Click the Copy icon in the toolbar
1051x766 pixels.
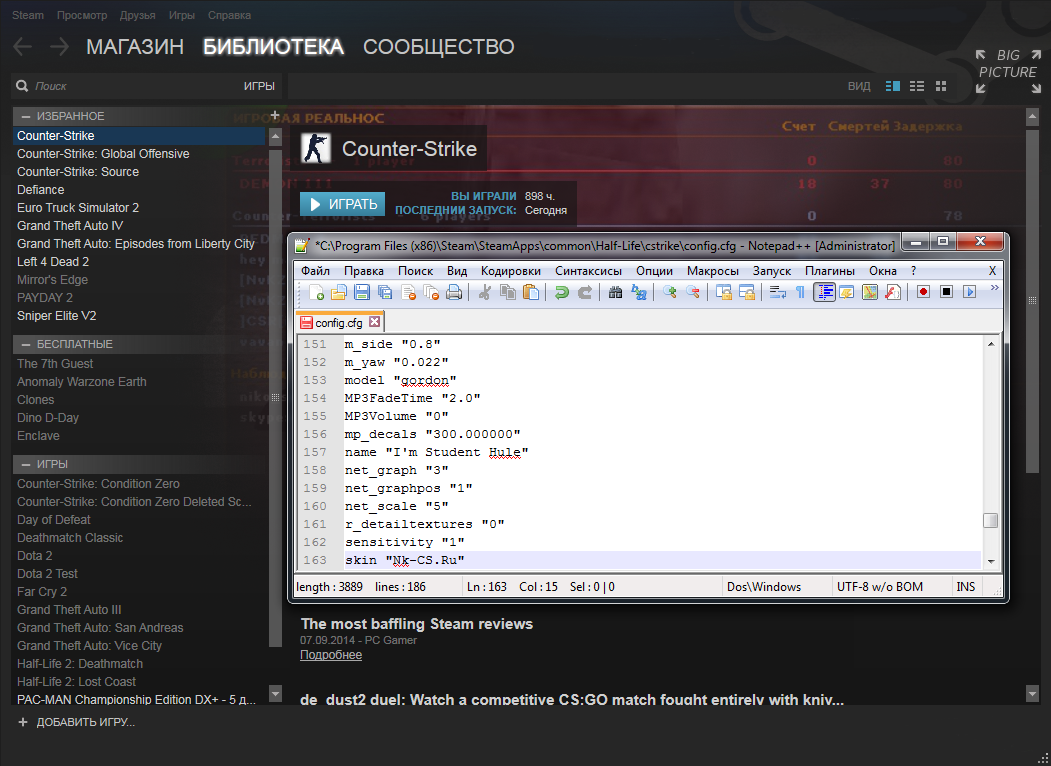(508, 292)
